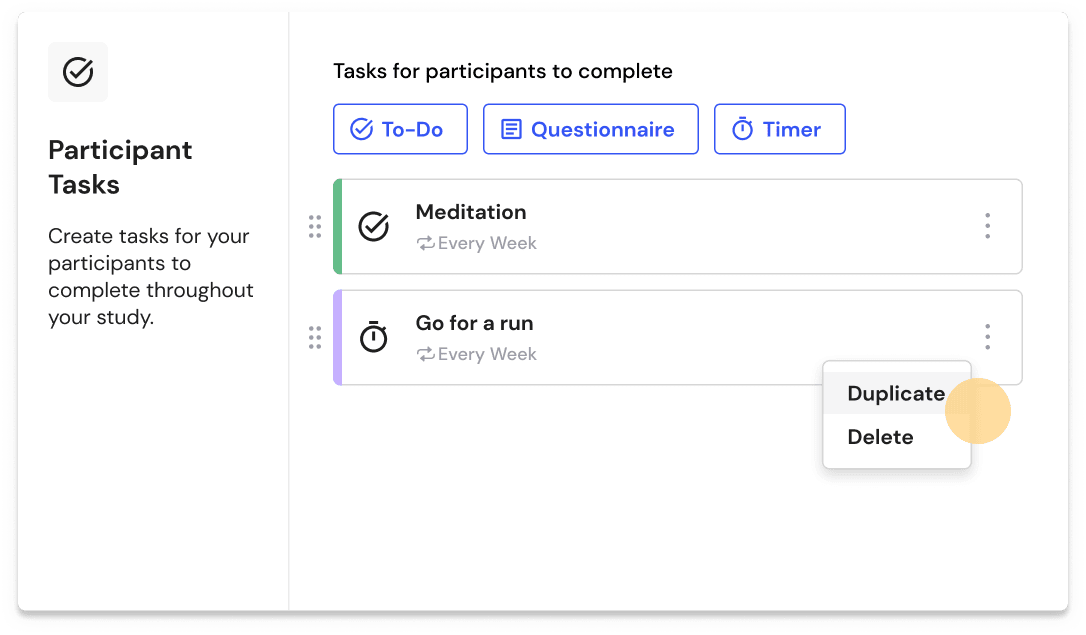Select Duplicate from the open context menu

coord(897,393)
